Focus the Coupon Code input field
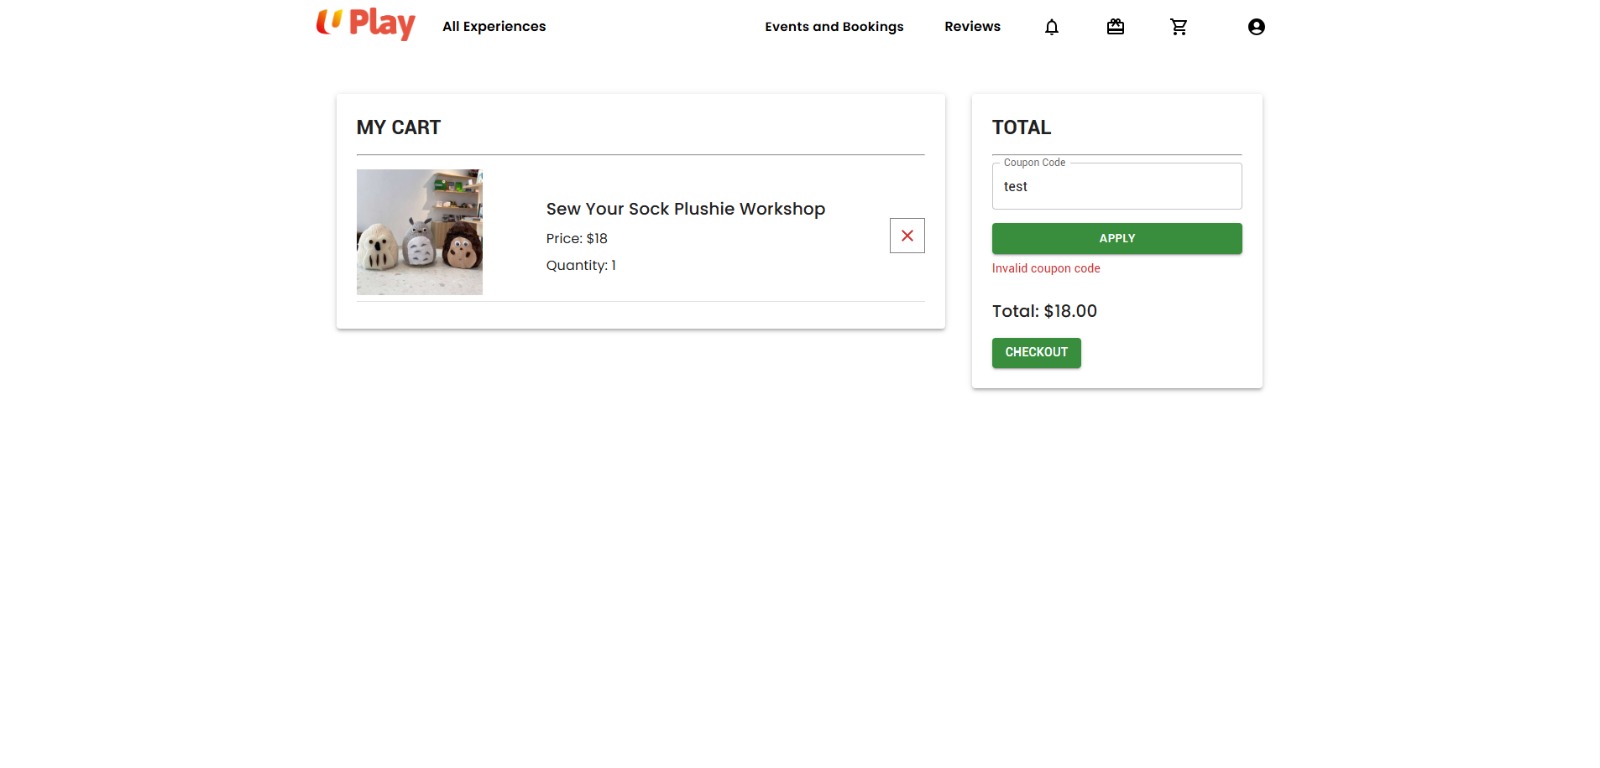 [x=1117, y=186]
